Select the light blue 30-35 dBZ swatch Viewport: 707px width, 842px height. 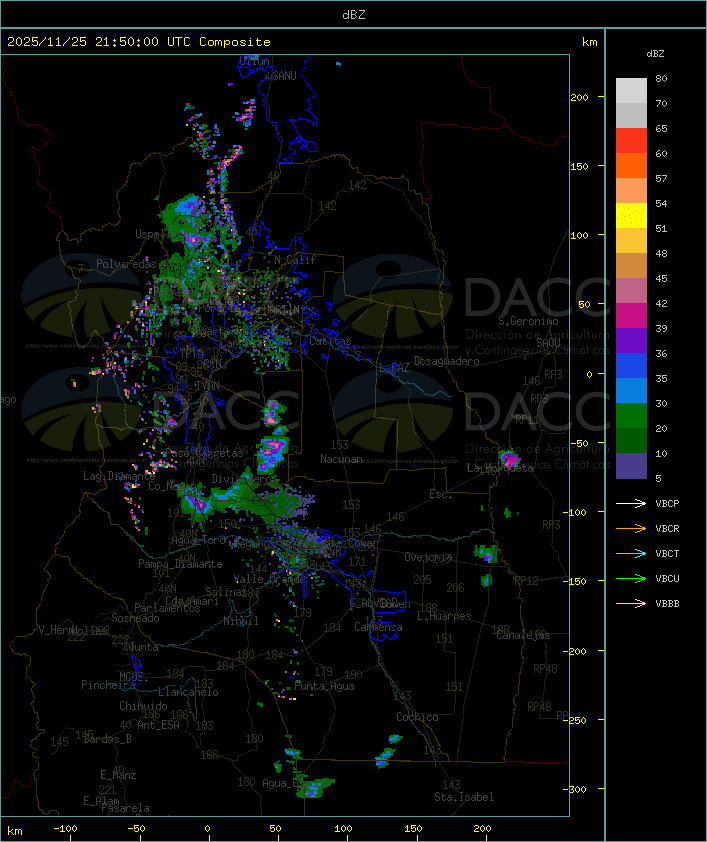pyautogui.click(x=631, y=391)
